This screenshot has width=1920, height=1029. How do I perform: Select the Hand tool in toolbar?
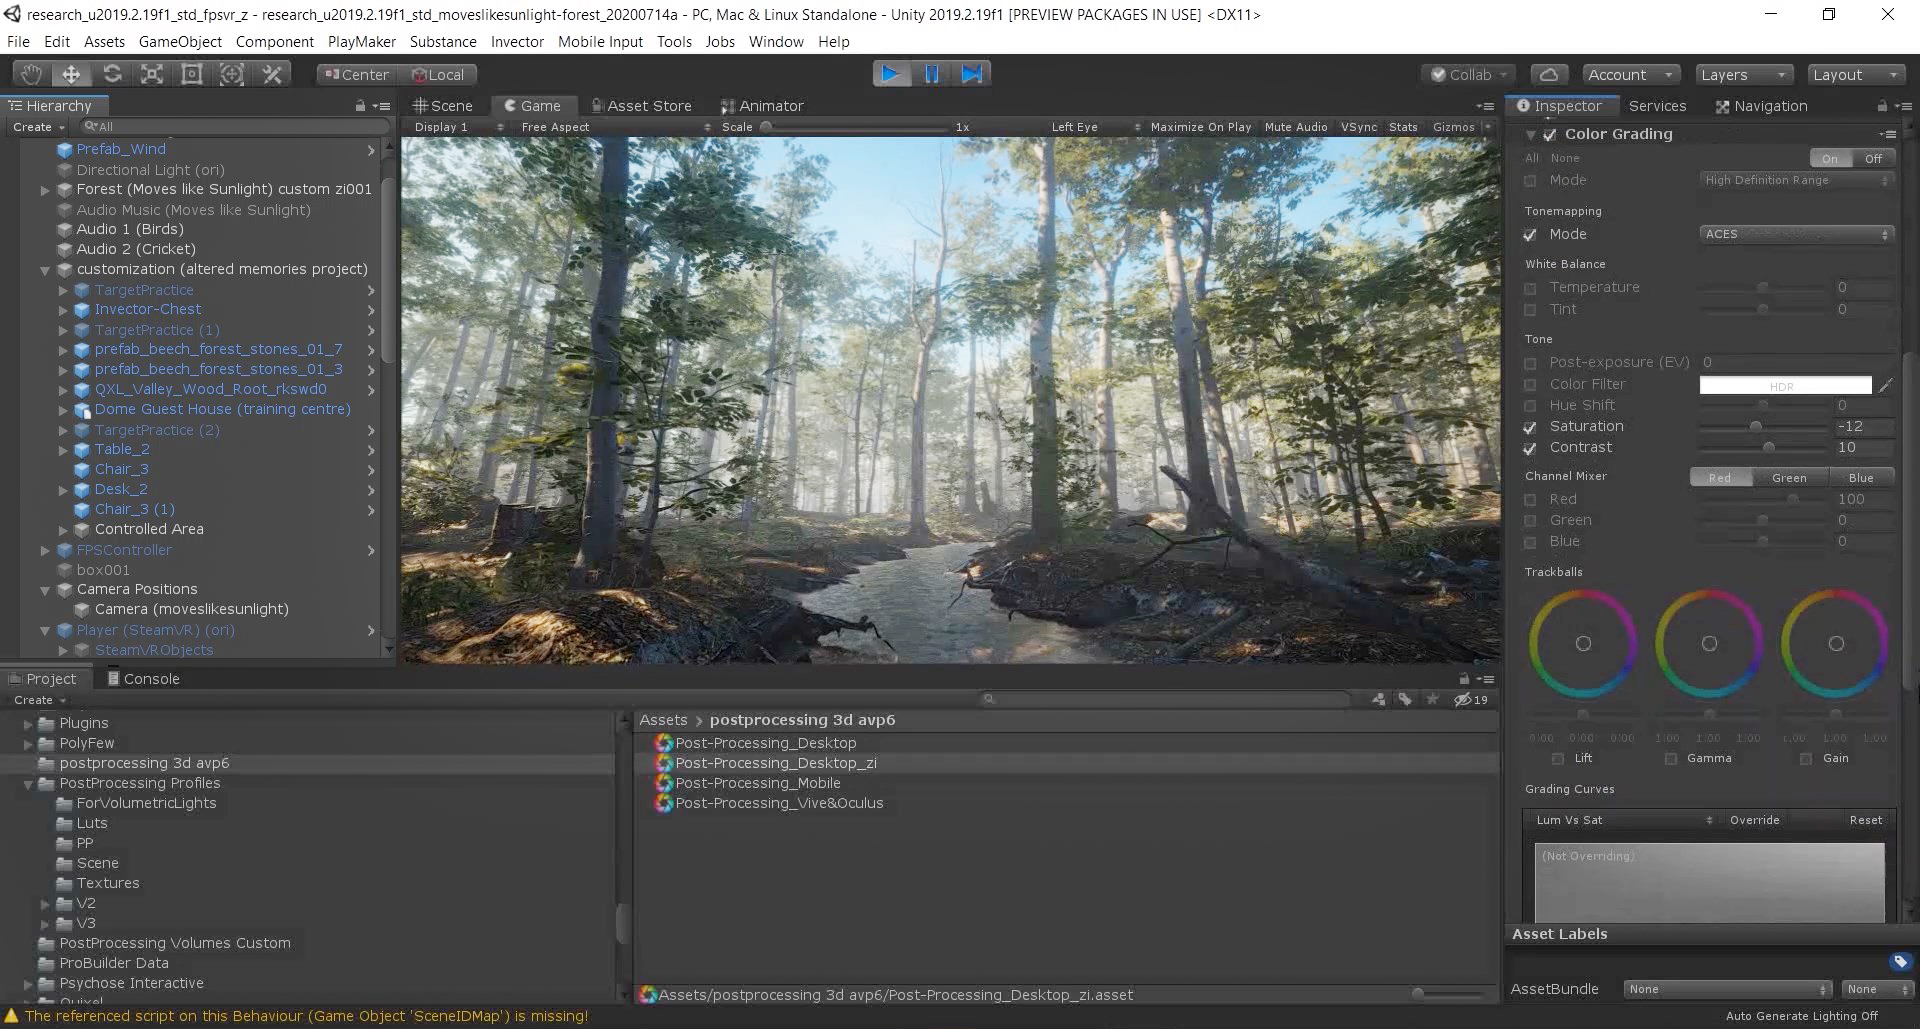tap(31, 74)
